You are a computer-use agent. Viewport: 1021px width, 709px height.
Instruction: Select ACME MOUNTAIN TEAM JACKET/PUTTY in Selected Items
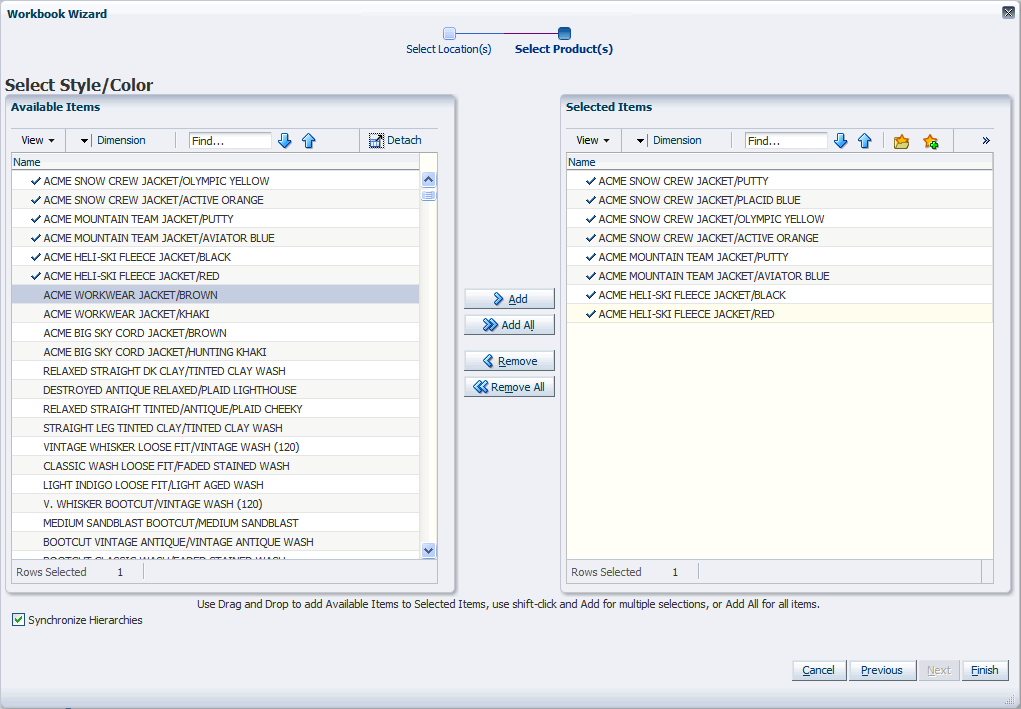pyautogui.click(x=779, y=257)
